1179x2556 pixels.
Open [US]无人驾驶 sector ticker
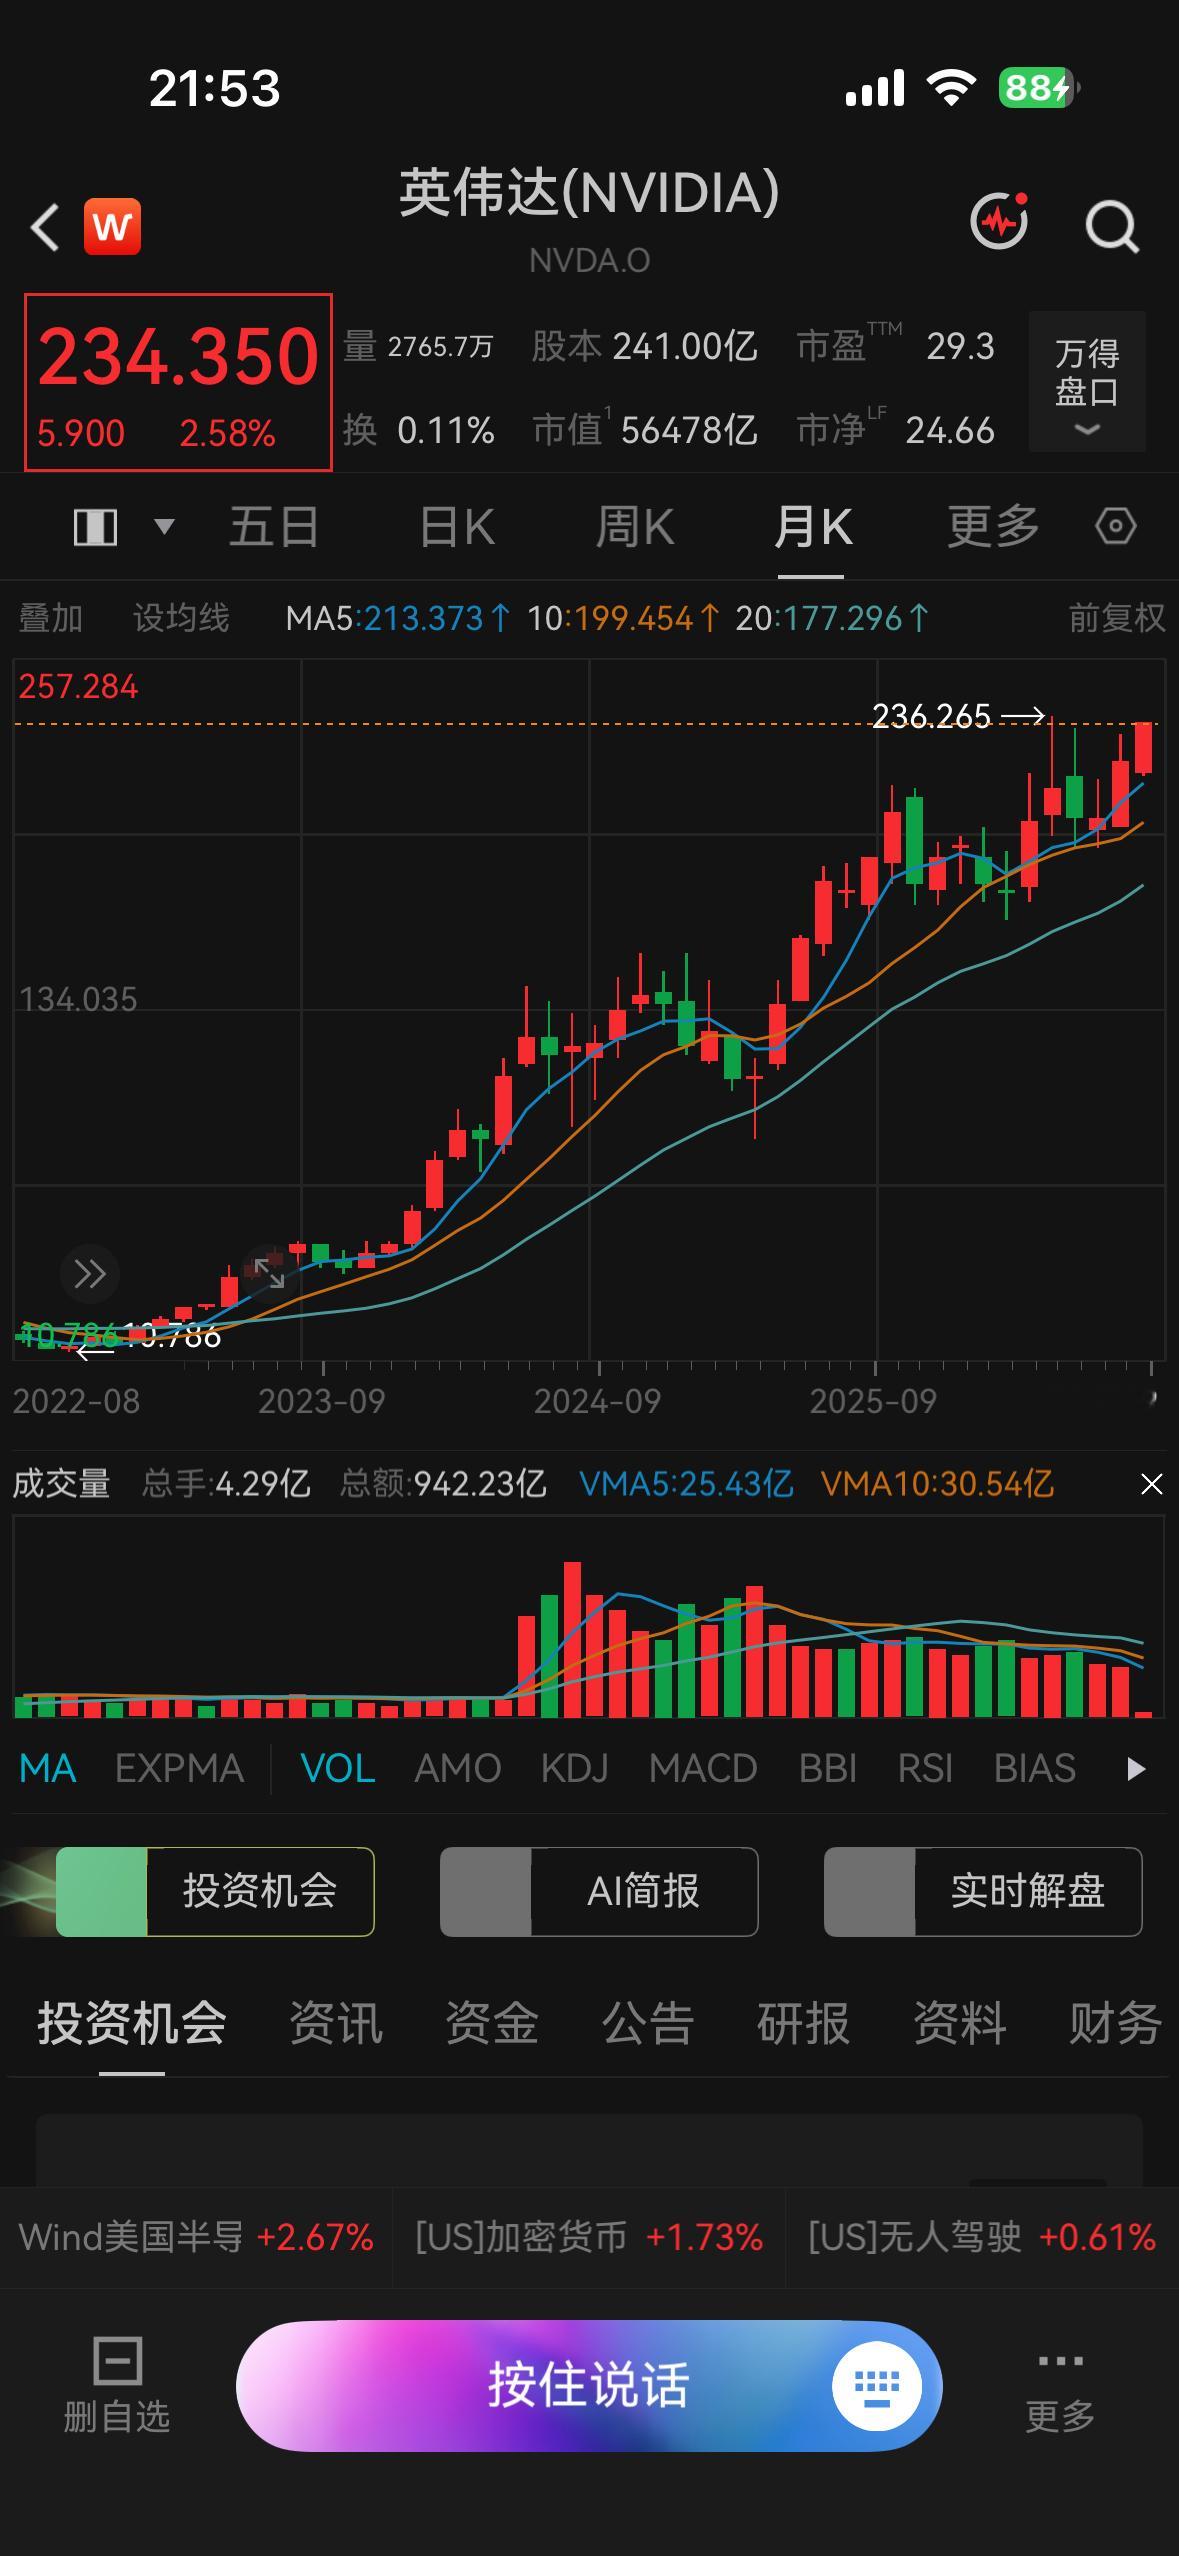point(982,2237)
